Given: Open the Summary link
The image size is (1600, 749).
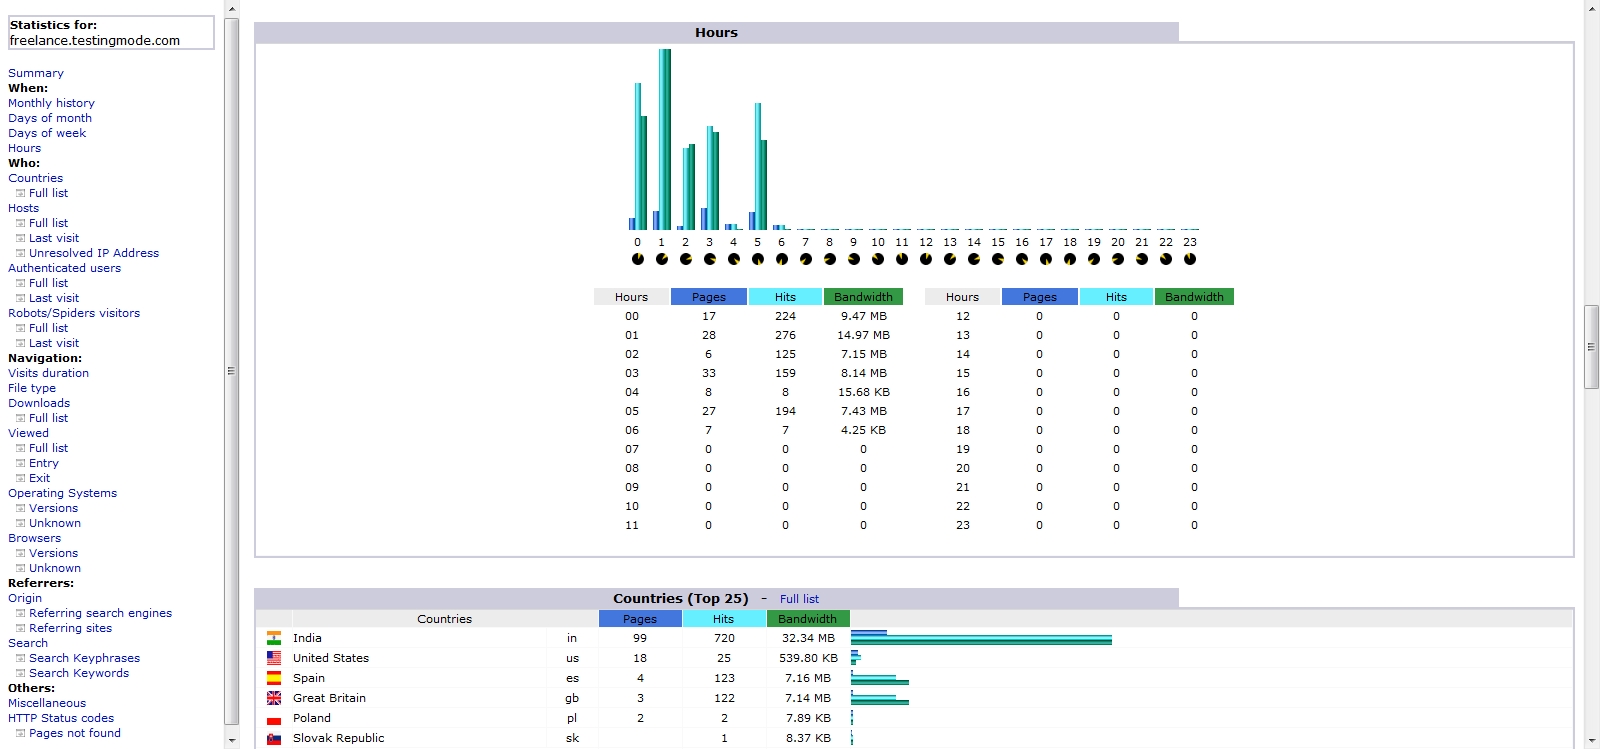Looking at the screenshot, I should (x=36, y=73).
